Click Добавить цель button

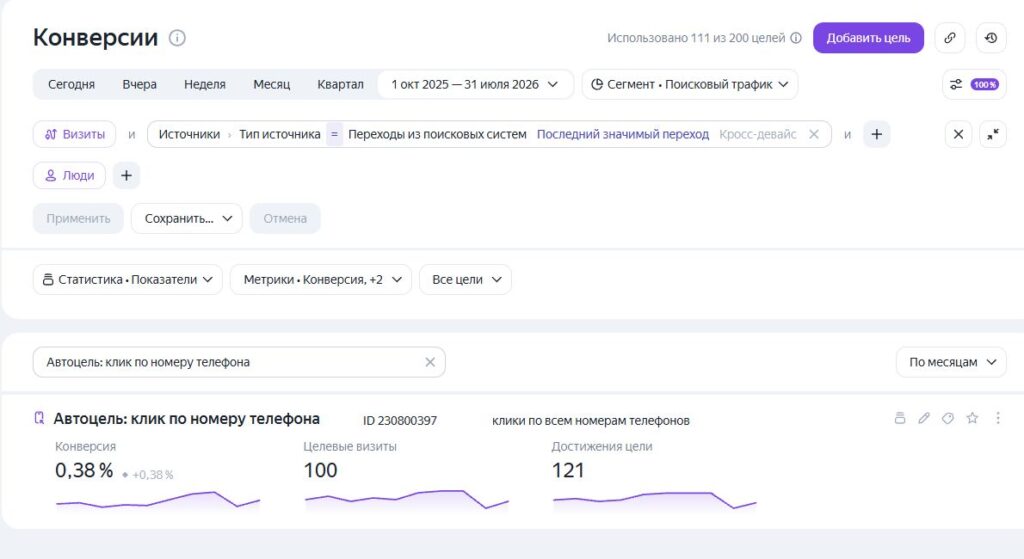pyautogui.click(x=868, y=38)
